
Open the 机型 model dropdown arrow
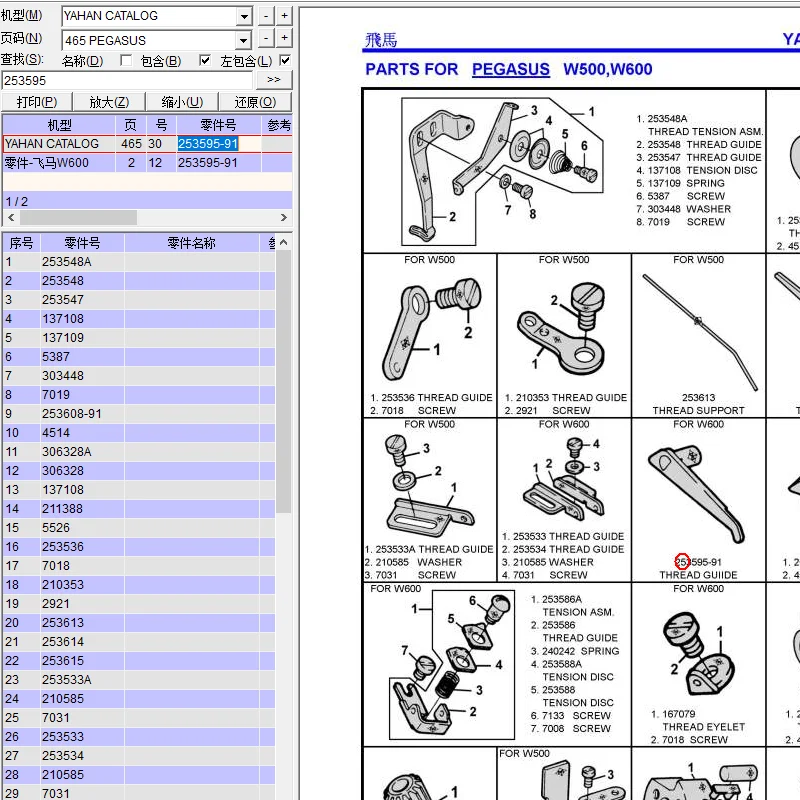(x=244, y=16)
